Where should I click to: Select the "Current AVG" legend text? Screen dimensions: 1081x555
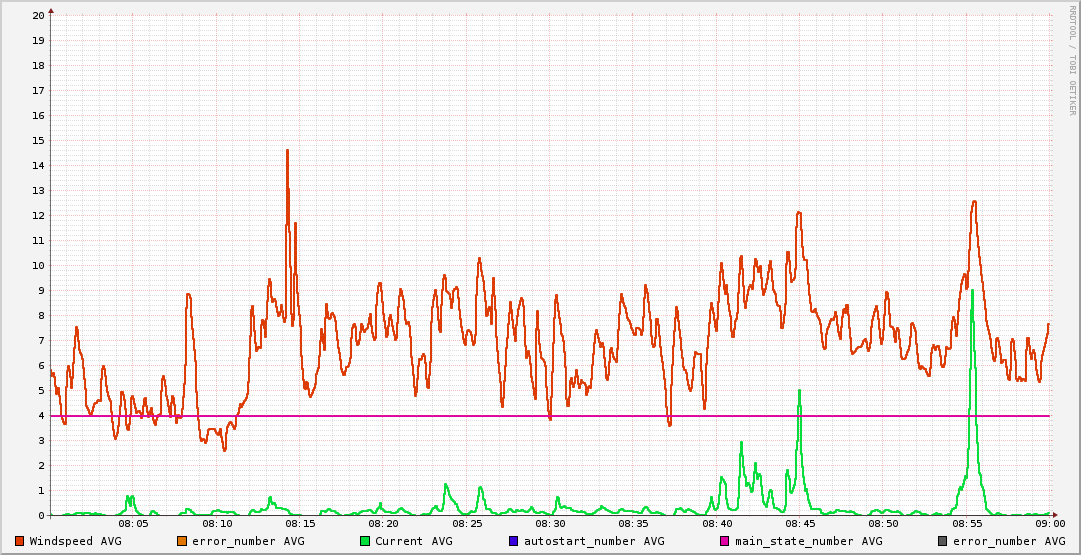click(x=413, y=541)
